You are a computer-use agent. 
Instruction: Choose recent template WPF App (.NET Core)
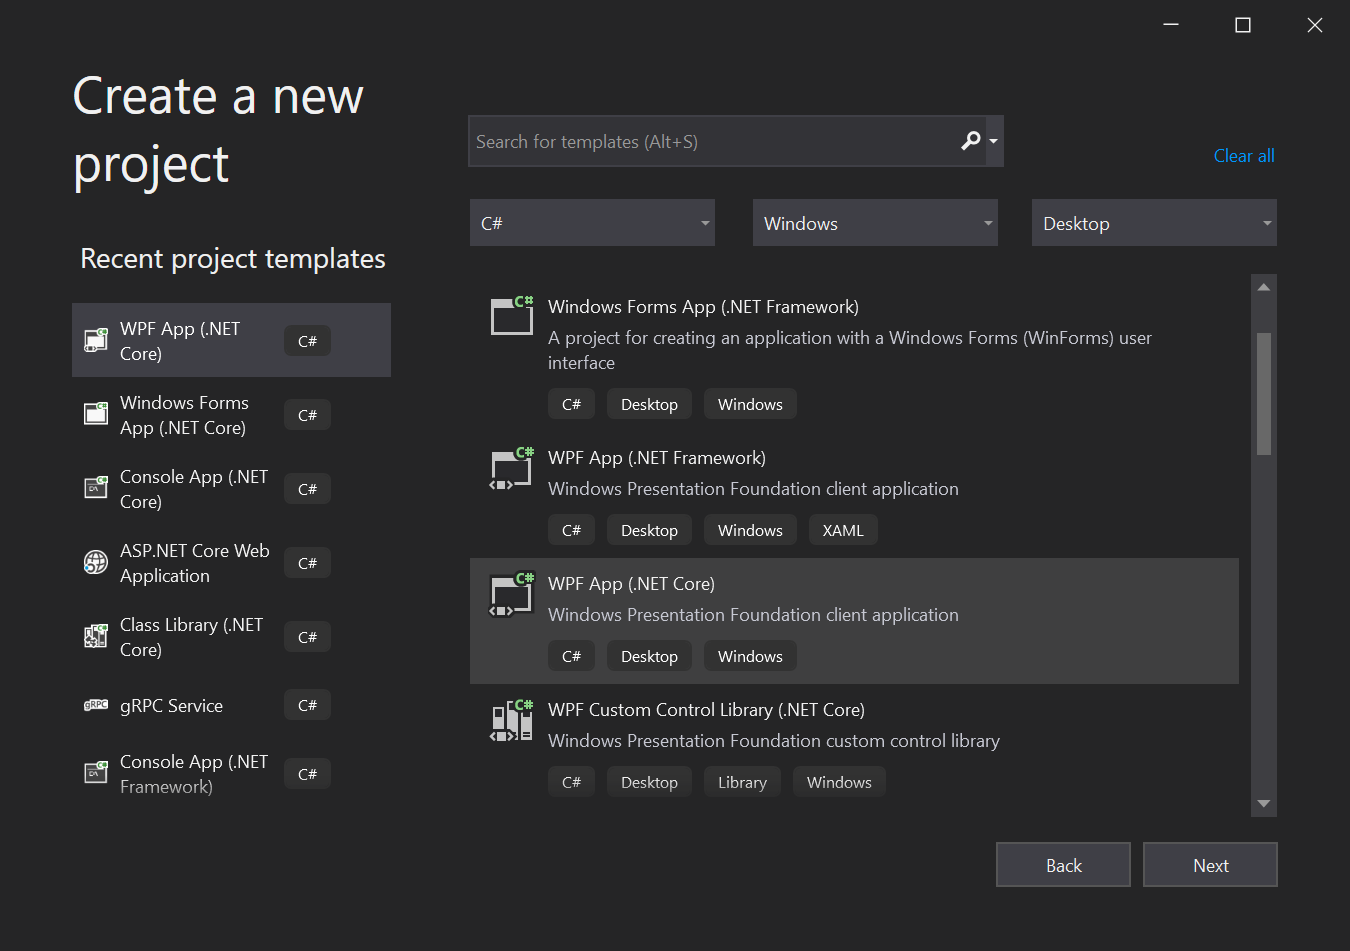coord(231,340)
